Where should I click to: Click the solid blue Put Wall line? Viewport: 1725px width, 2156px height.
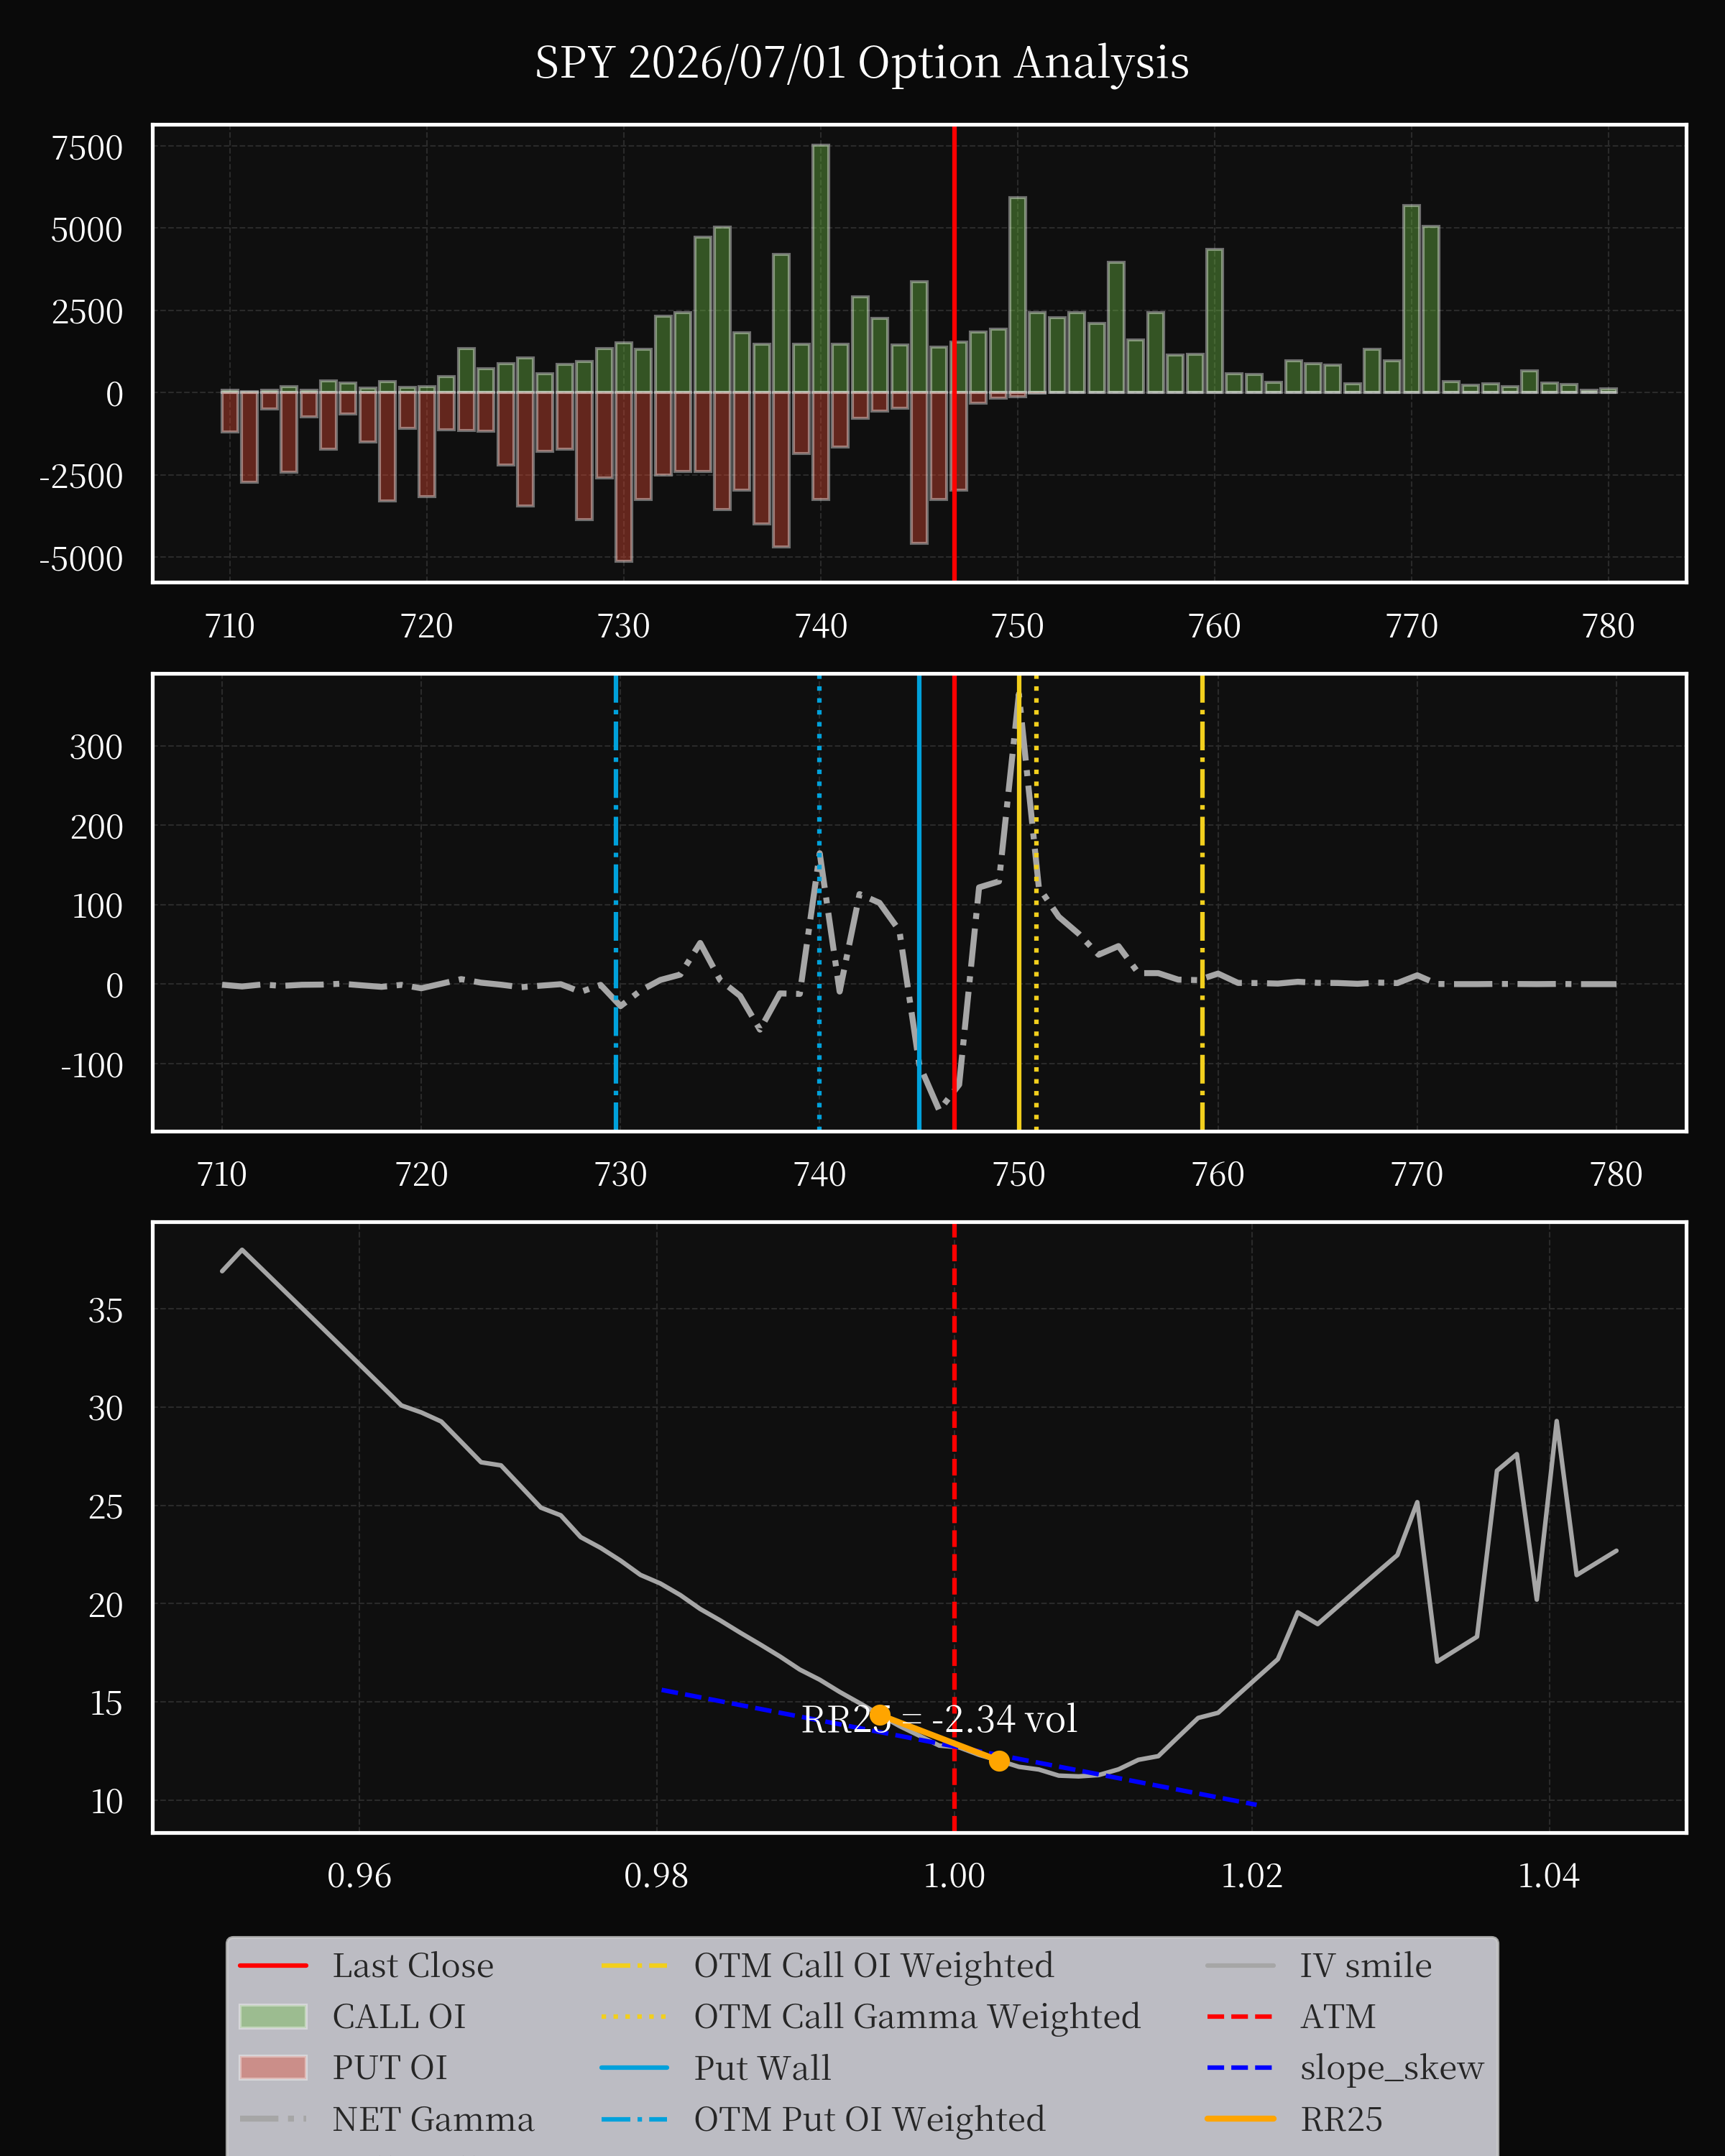pos(919,902)
